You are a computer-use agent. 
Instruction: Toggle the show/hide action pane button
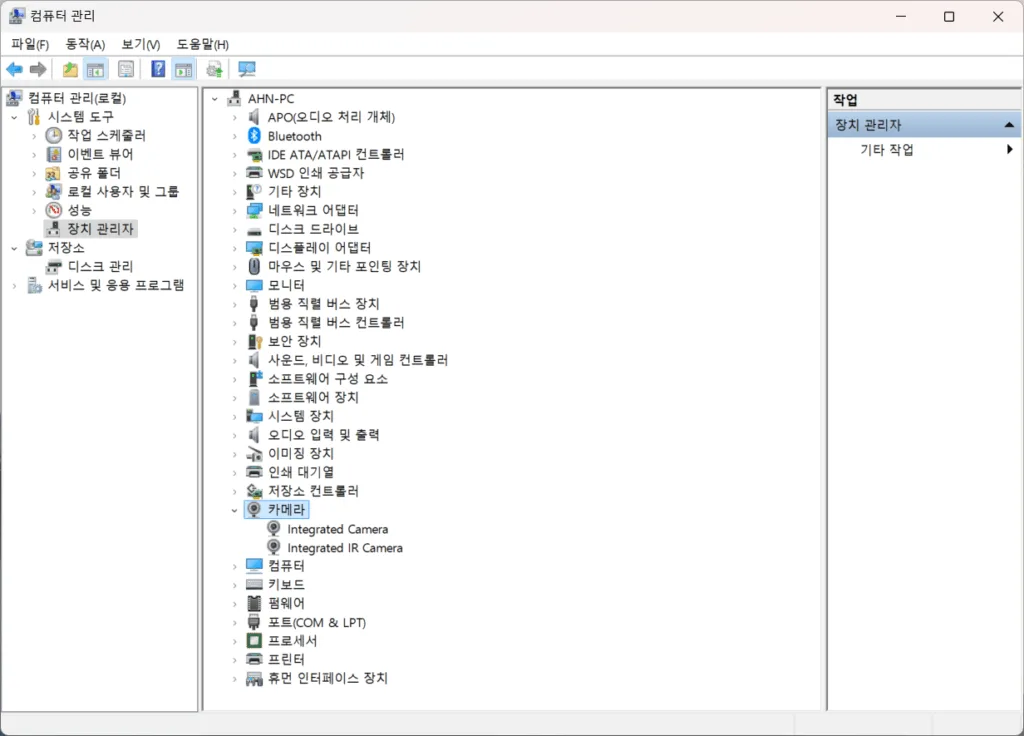tap(183, 69)
